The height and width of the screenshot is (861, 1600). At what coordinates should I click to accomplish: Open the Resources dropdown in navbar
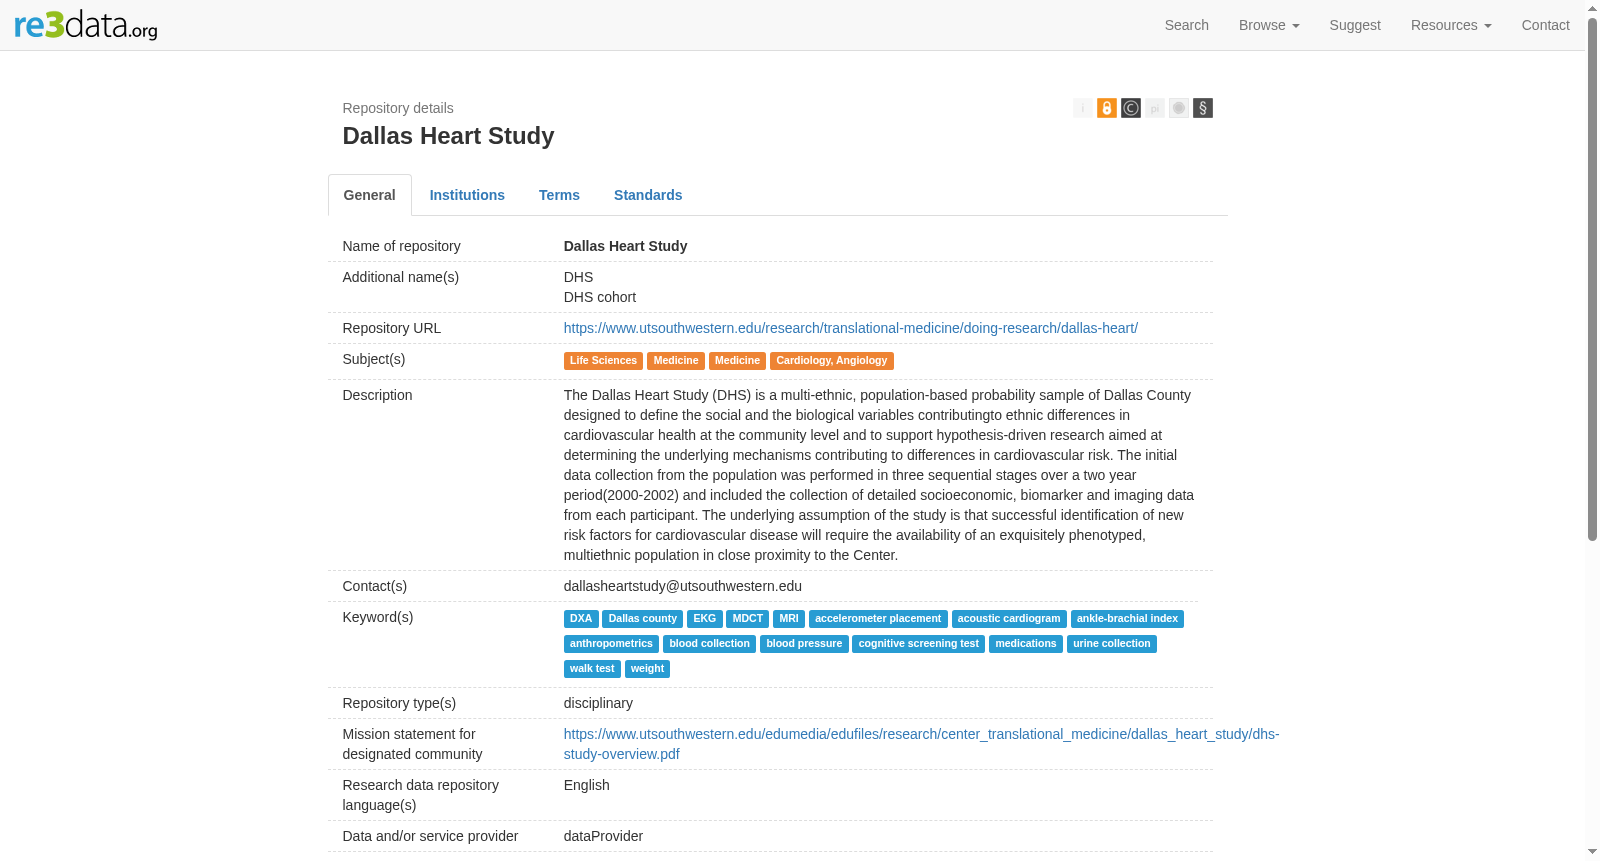1450,25
